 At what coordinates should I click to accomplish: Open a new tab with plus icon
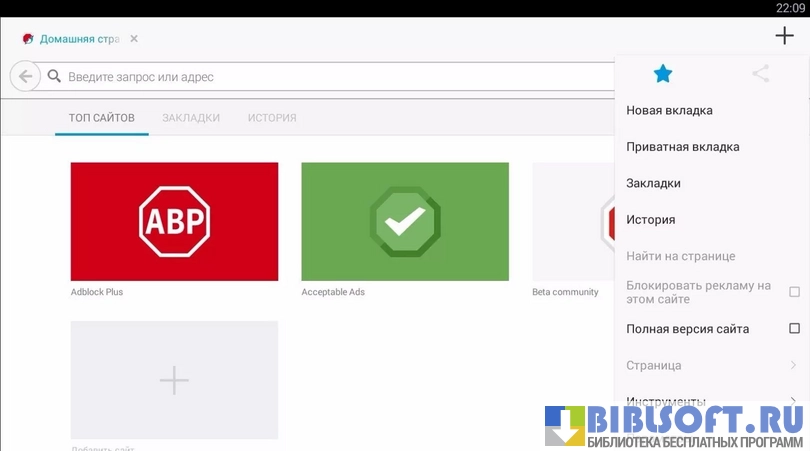click(x=784, y=36)
